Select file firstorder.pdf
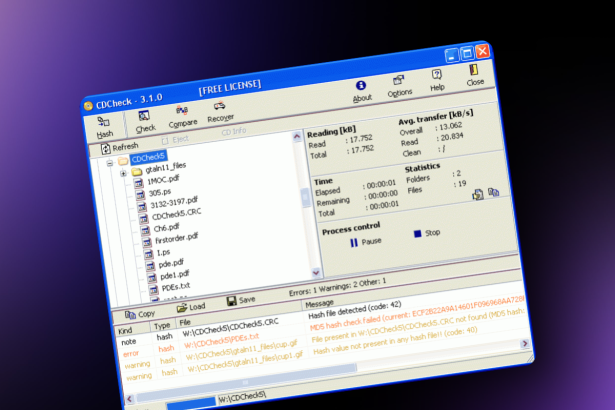The width and height of the screenshot is (615, 410). click(x=176, y=238)
